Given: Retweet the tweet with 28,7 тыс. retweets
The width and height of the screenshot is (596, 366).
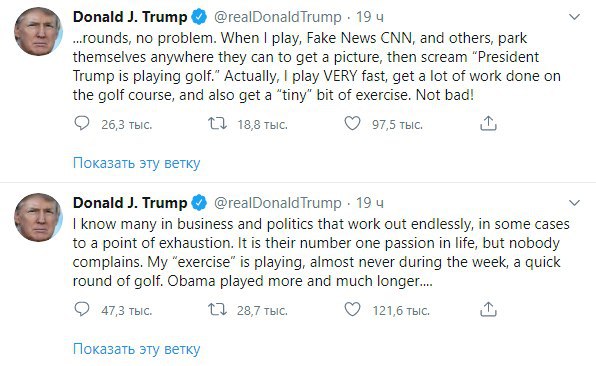Looking at the screenshot, I should (217, 309).
